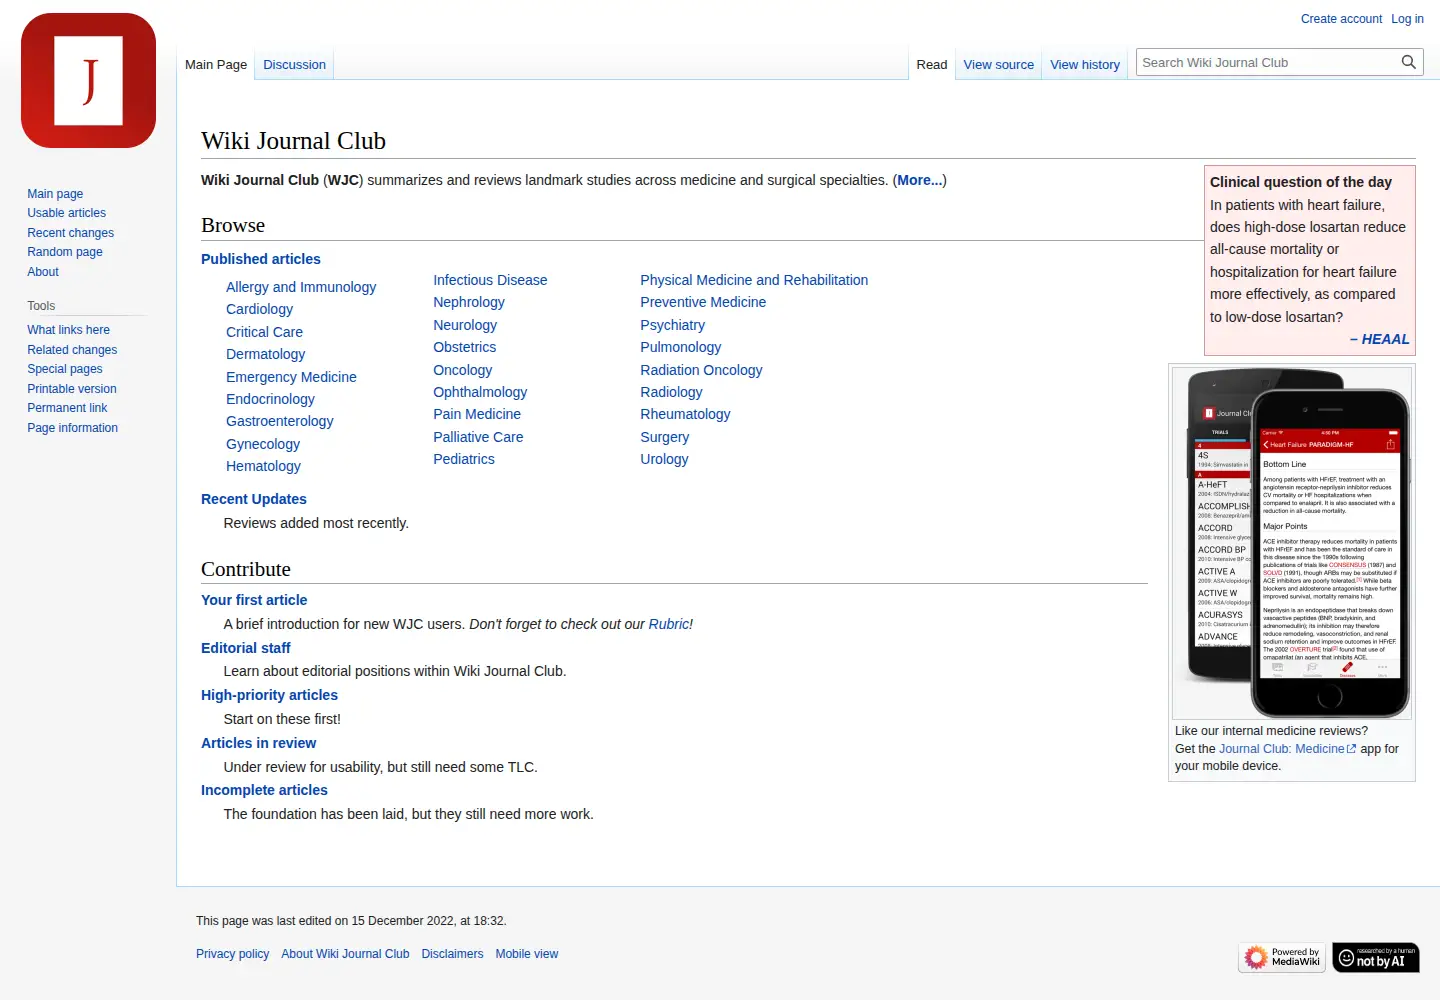Image resolution: width=1440 pixels, height=1000 pixels.
Task: Switch to the Discussion tab
Action: click(294, 64)
